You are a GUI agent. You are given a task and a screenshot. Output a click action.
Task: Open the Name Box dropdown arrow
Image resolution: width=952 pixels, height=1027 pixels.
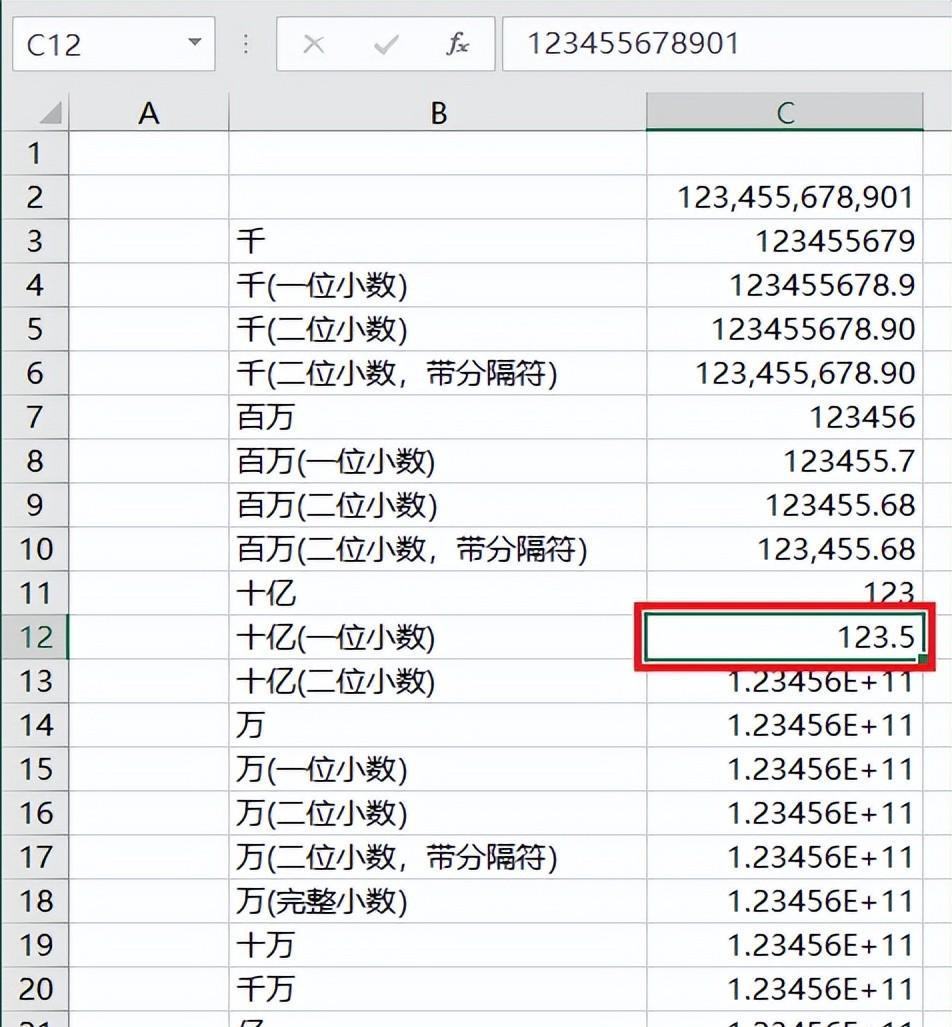click(194, 43)
